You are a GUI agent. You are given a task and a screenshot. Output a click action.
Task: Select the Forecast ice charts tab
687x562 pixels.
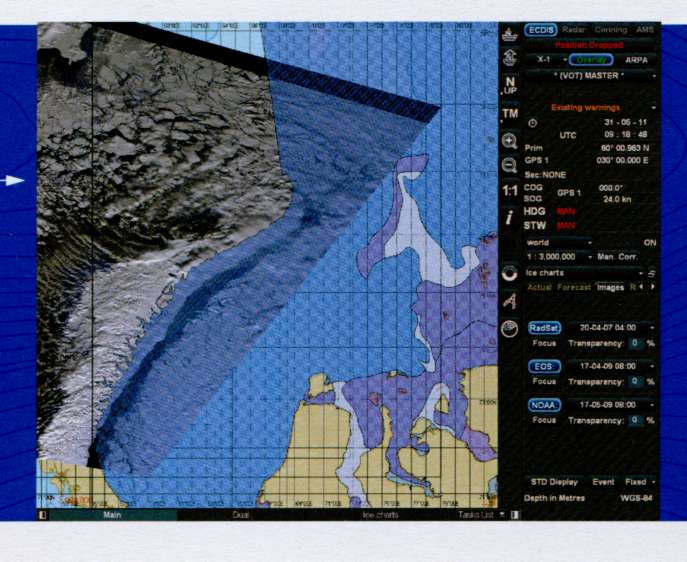pos(574,287)
